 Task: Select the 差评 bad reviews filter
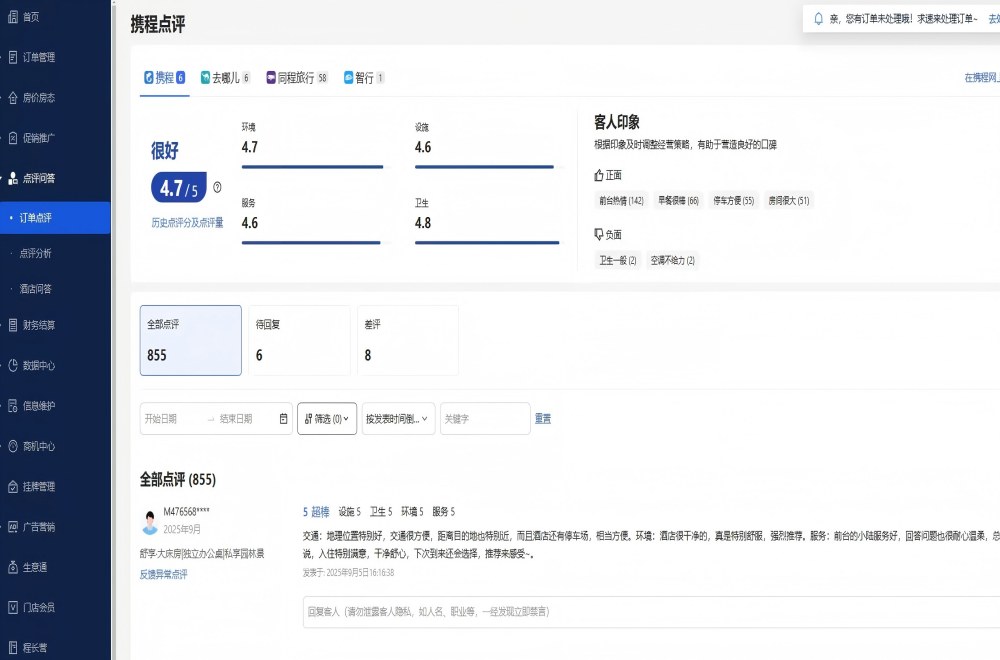(x=407, y=340)
